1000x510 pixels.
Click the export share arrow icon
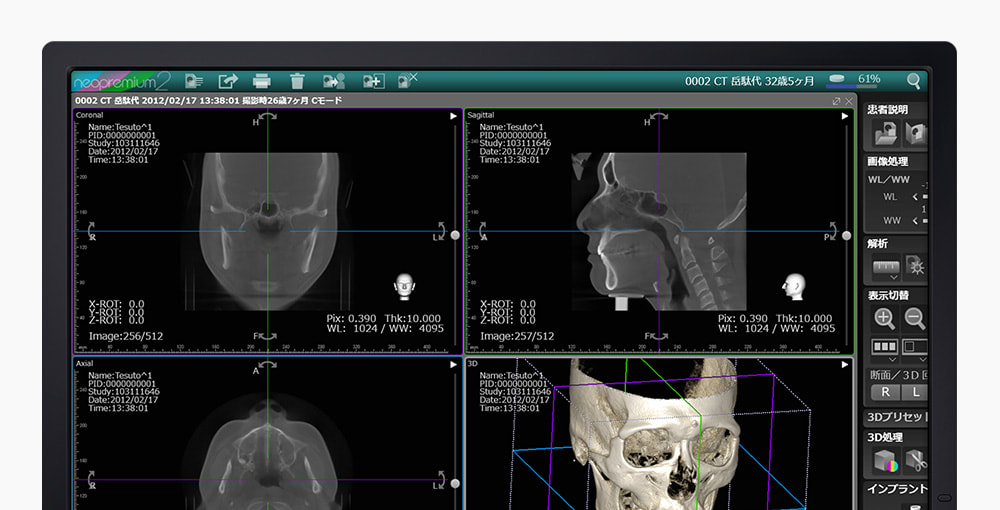tap(228, 81)
